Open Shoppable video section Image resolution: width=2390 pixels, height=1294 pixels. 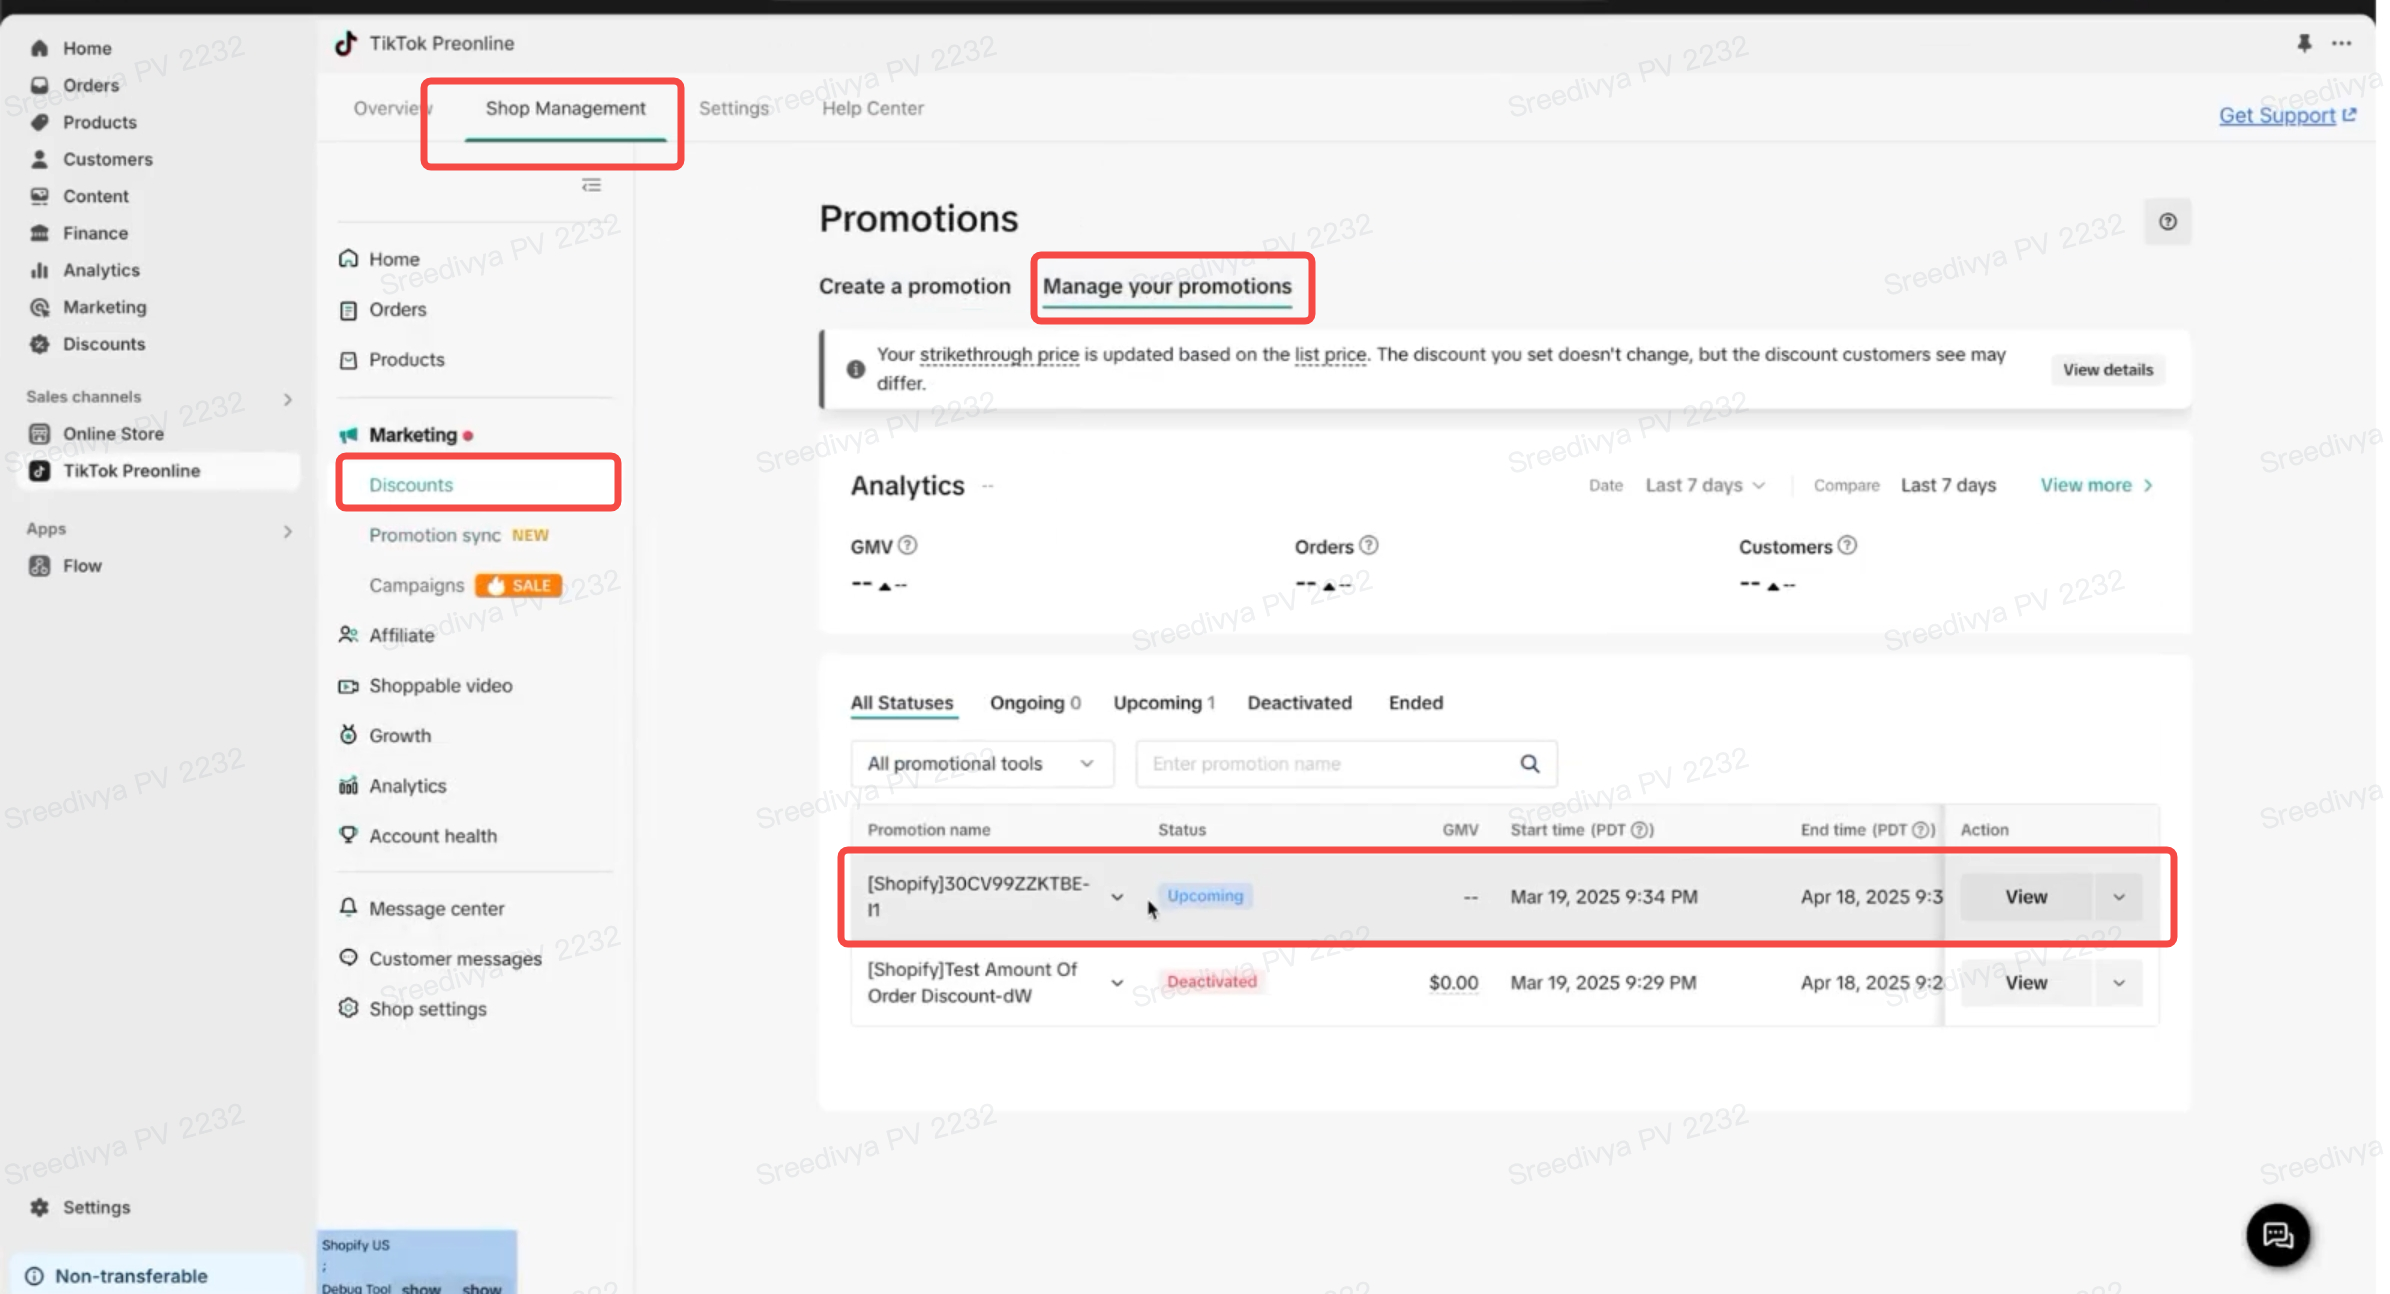(440, 686)
